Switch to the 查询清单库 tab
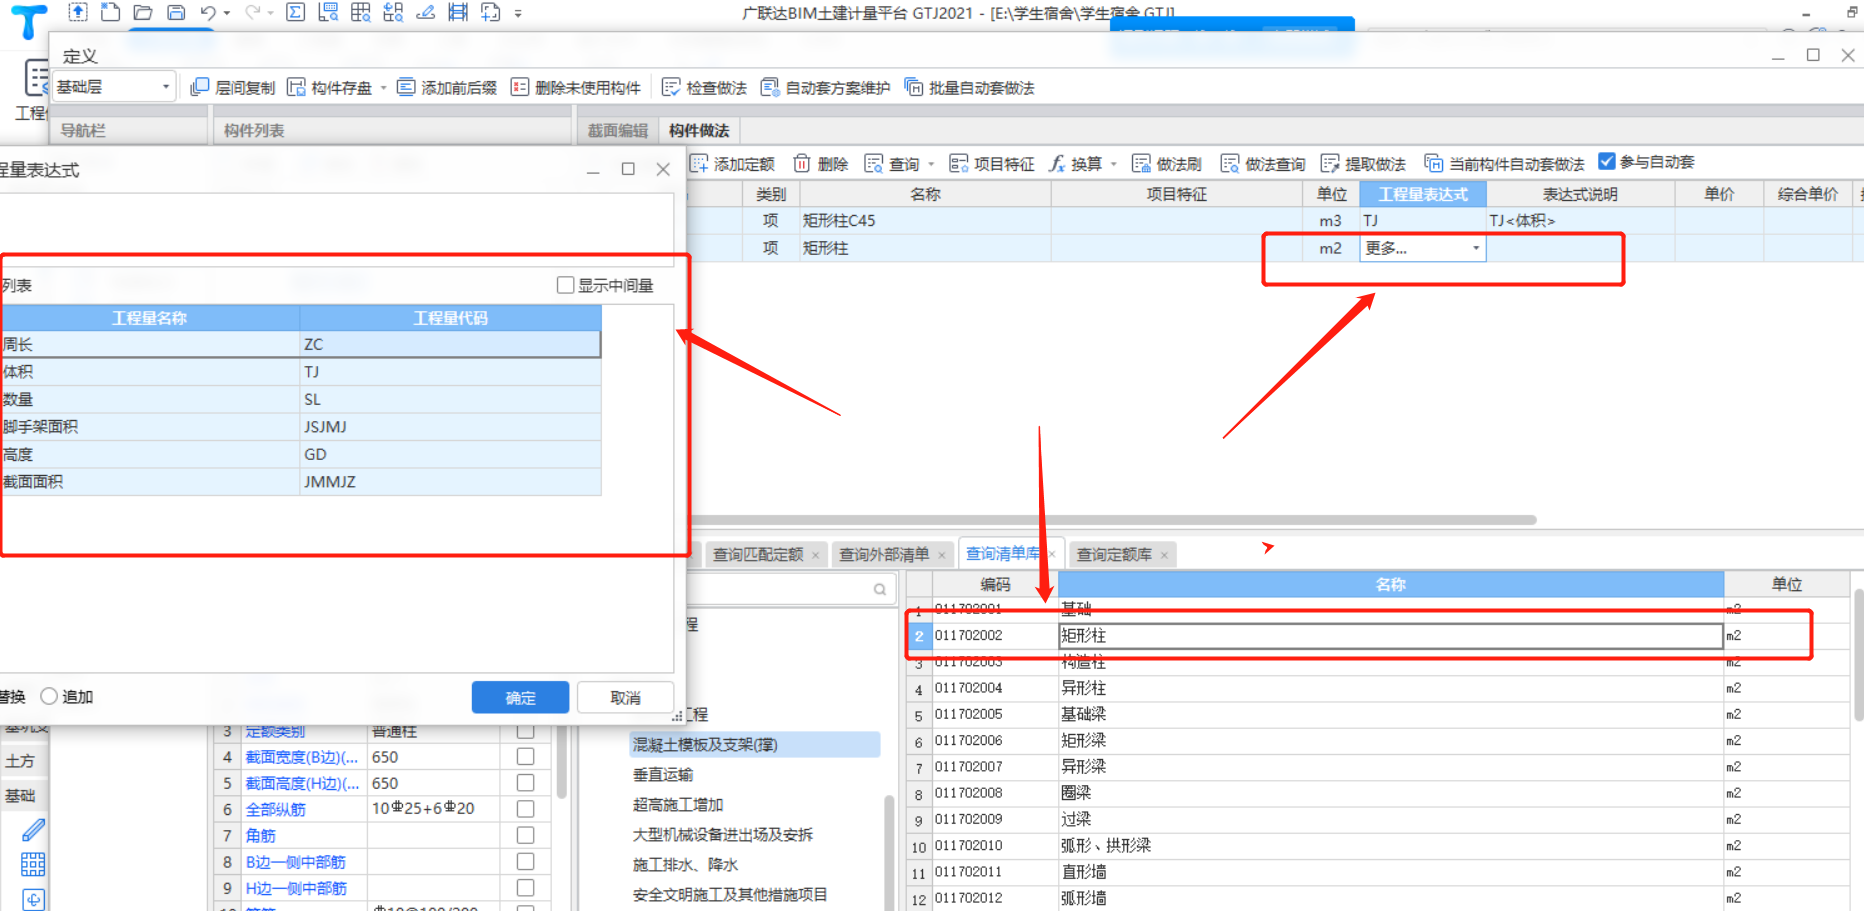This screenshot has width=1864, height=911. pyautogui.click(x=1003, y=553)
